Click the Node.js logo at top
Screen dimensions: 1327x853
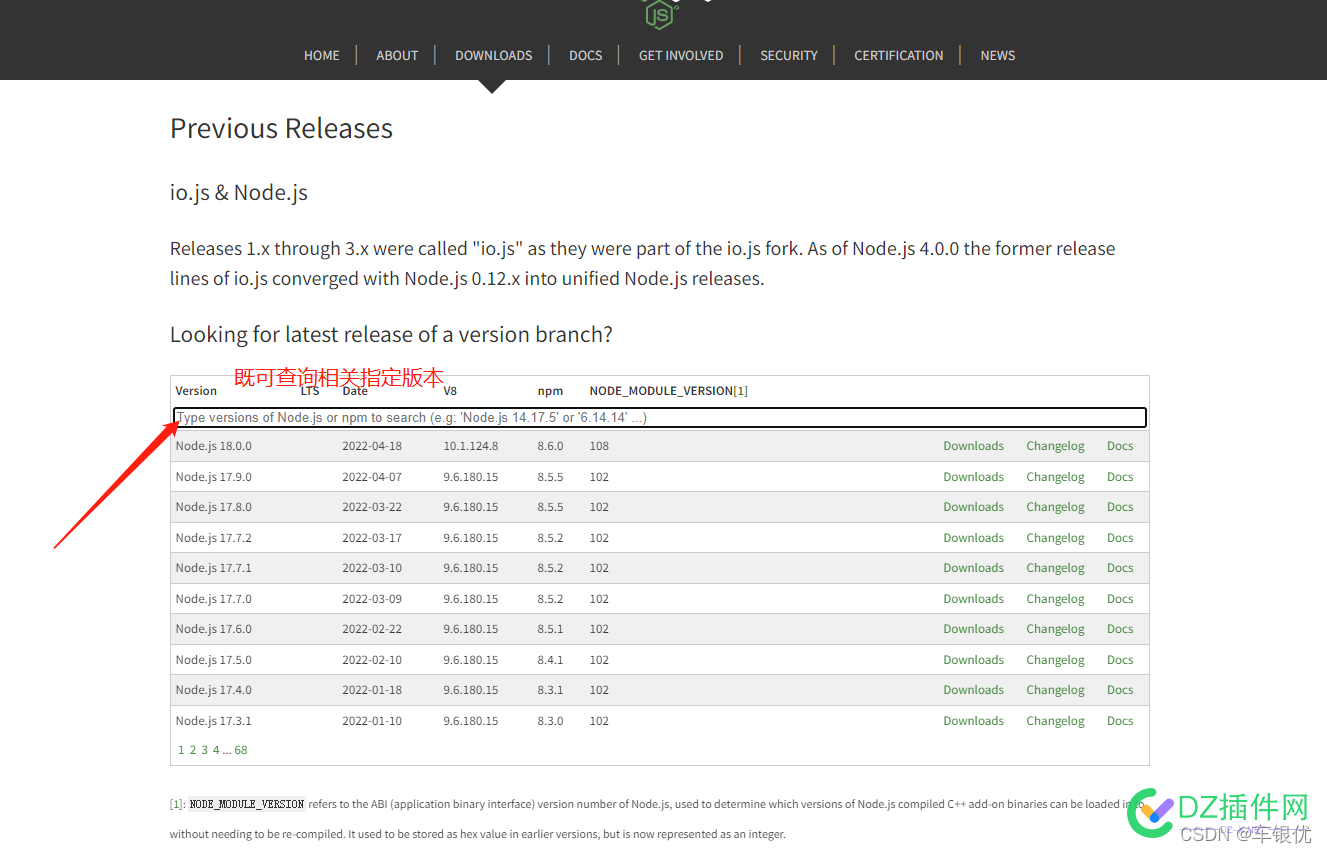coord(660,13)
